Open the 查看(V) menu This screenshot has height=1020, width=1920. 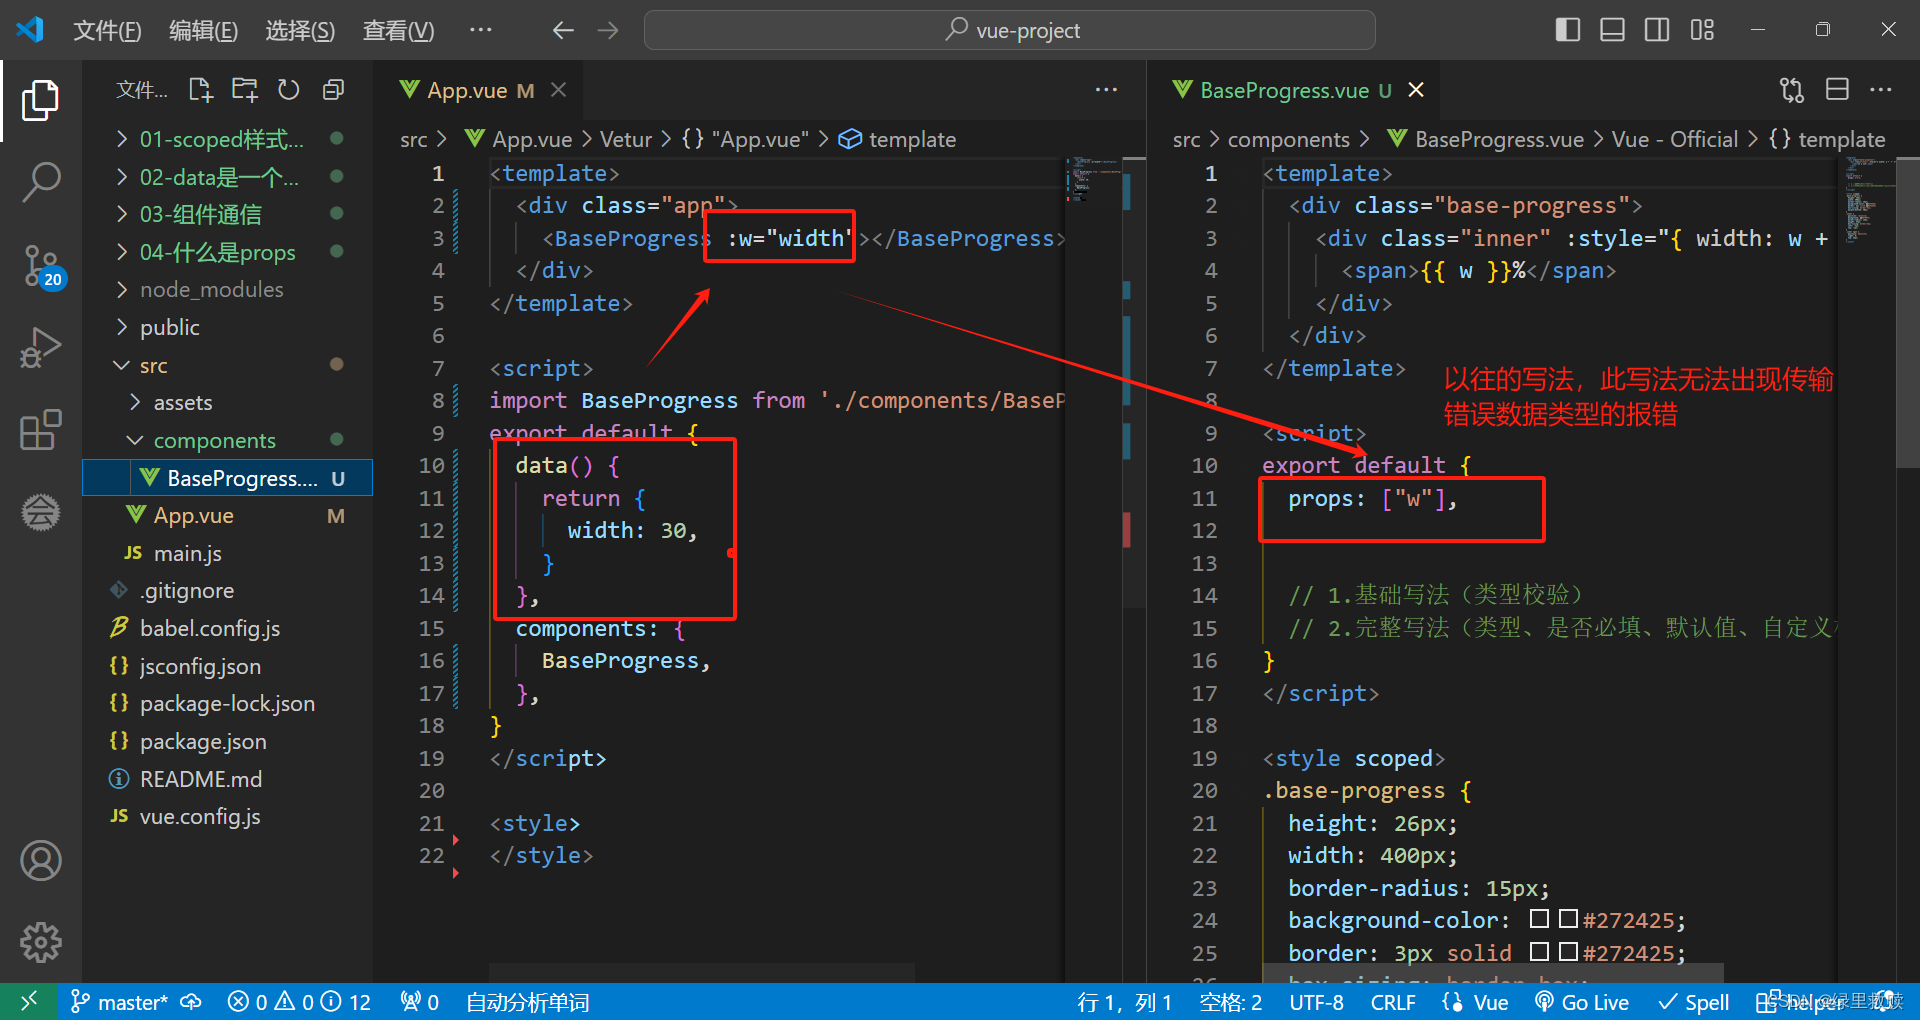coord(397,30)
